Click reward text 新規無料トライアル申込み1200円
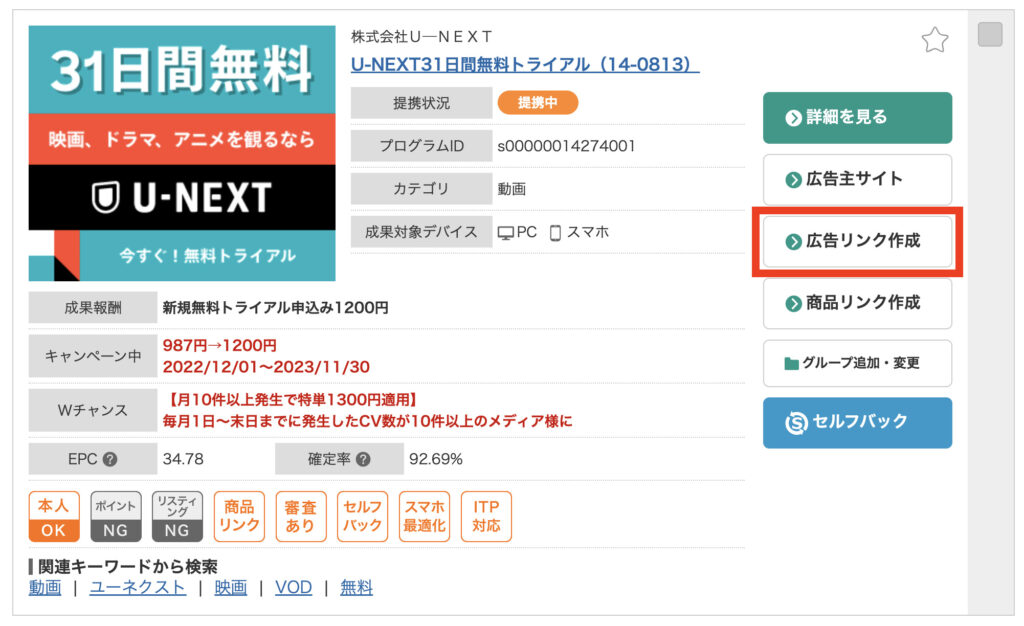This screenshot has width=1024, height=626. coord(276,307)
